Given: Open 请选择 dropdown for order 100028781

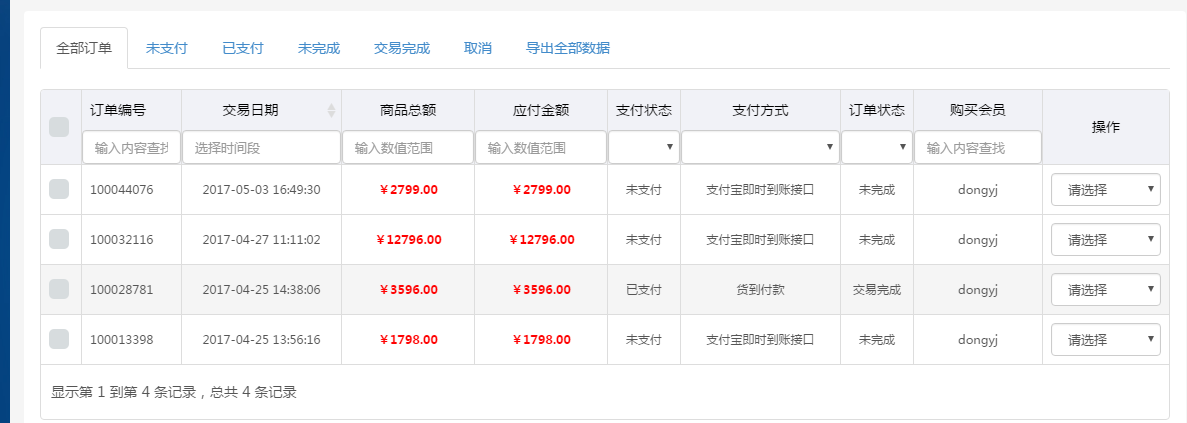Looking at the screenshot, I should [1105, 290].
